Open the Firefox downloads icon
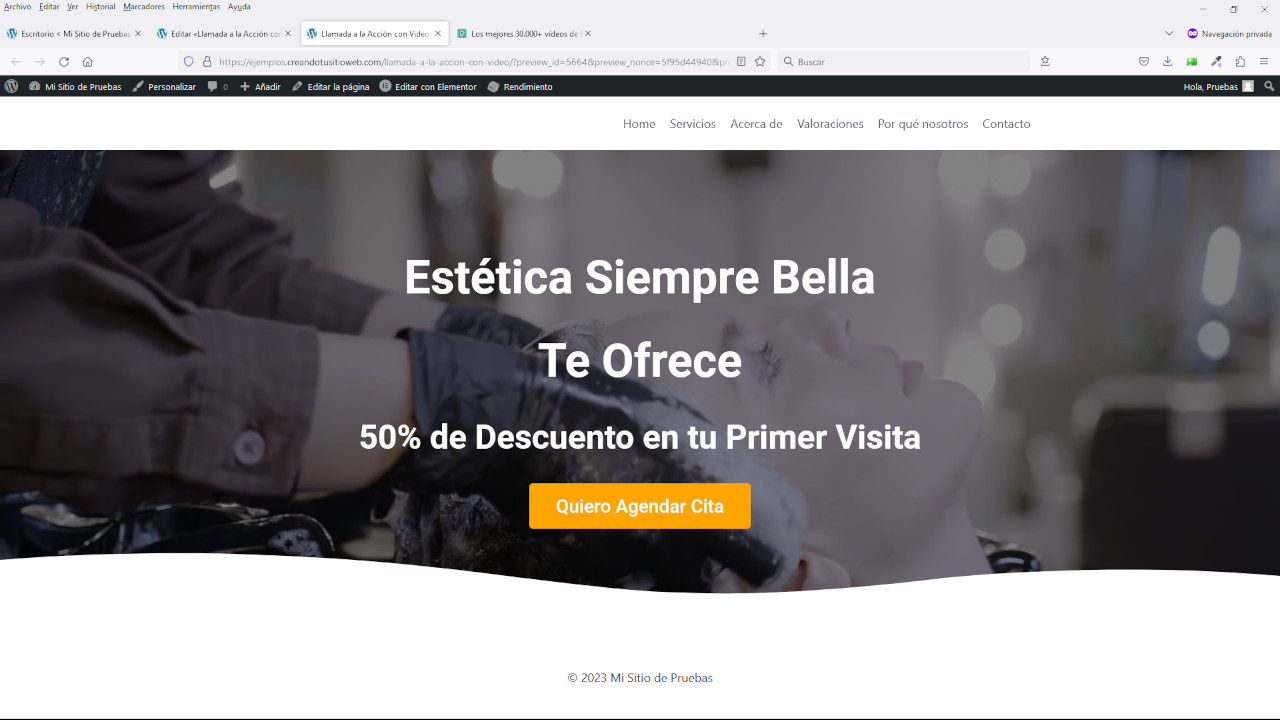This screenshot has width=1280, height=720. [1168, 62]
